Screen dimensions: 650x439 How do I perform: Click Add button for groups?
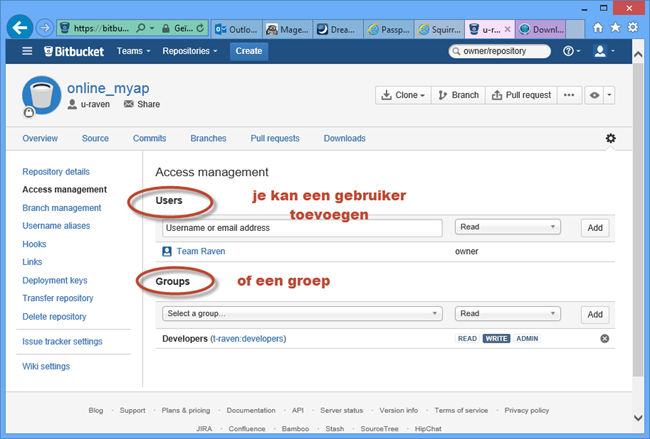tap(595, 314)
